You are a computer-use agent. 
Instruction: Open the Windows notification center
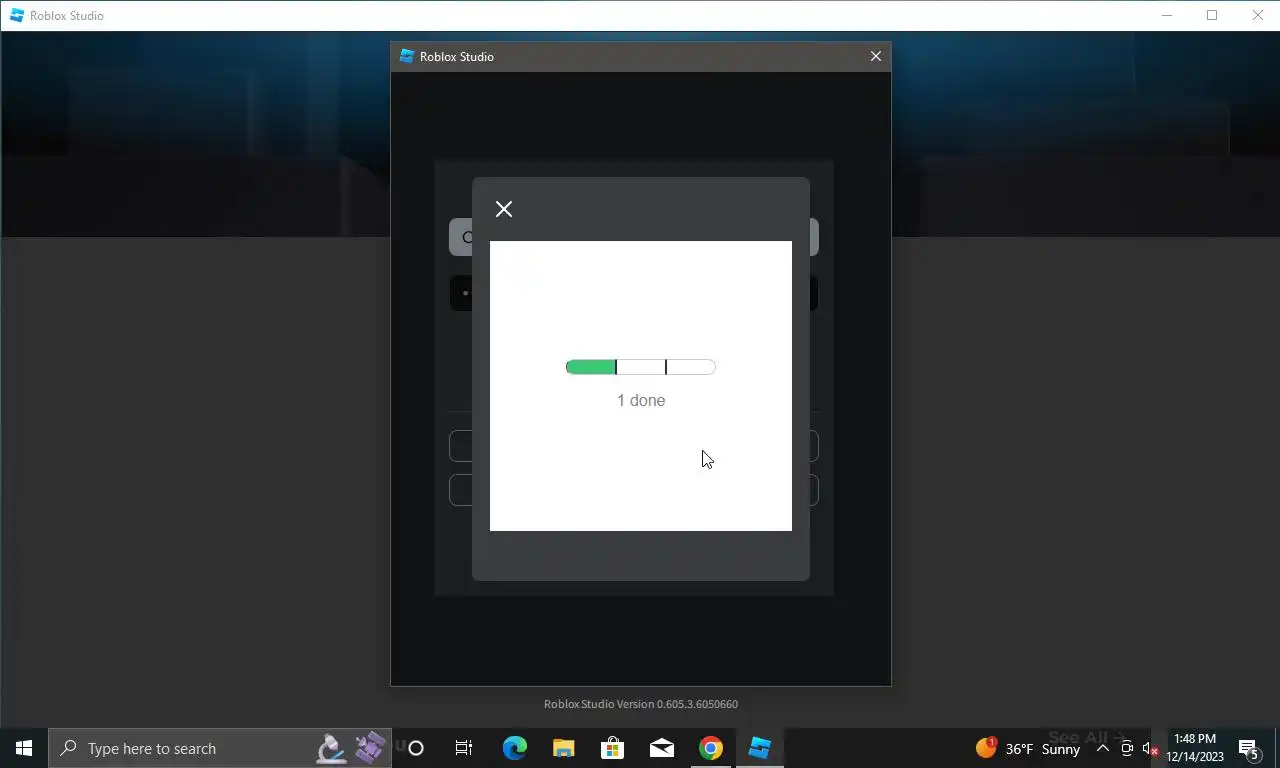(x=1249, y=748)
